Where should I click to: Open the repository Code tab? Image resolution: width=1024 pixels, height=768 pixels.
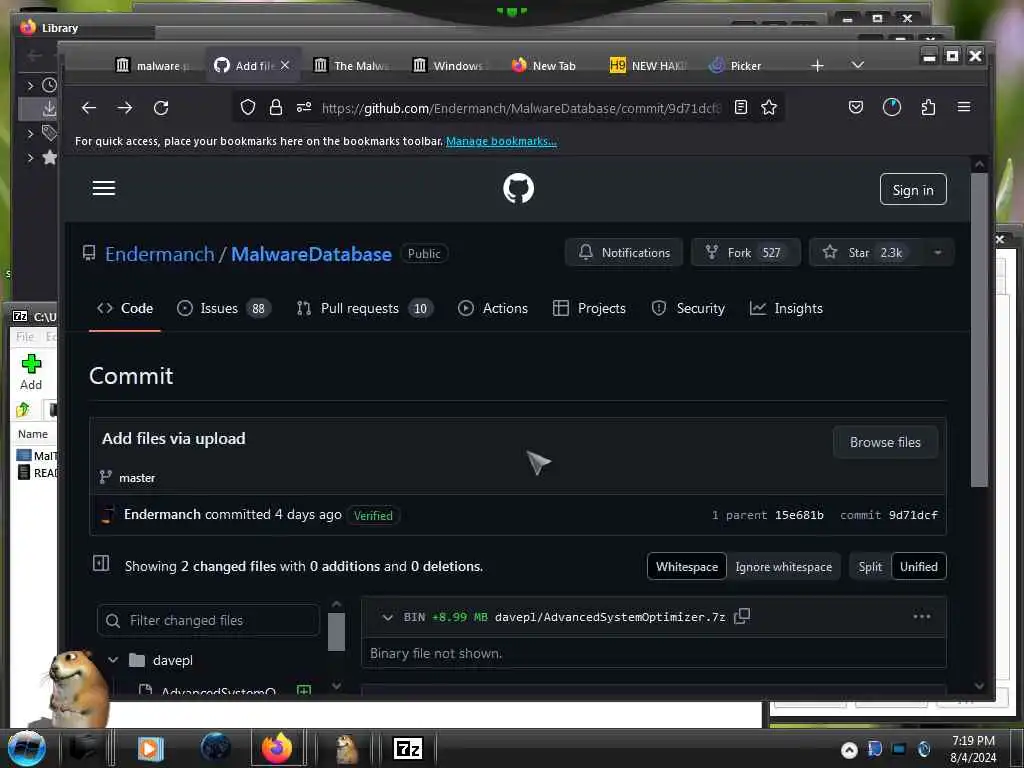125,308
